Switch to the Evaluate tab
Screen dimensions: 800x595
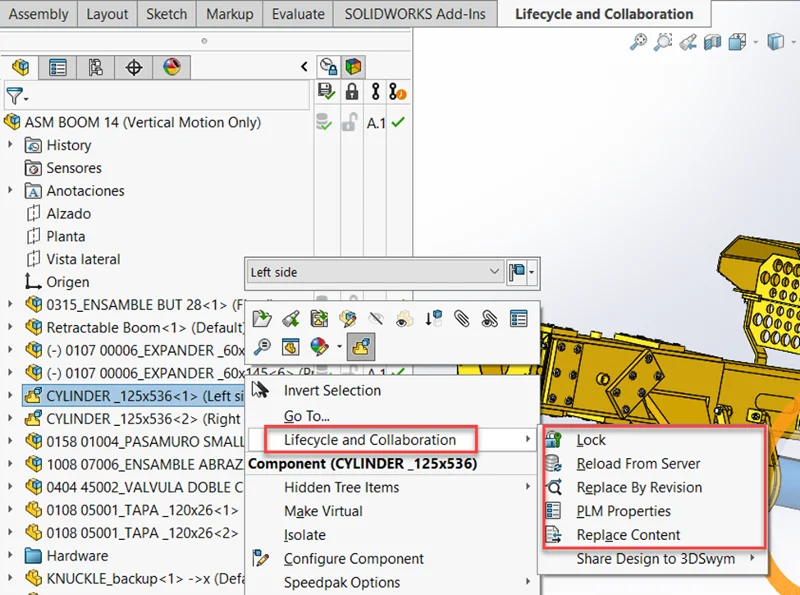pos(298,14)
